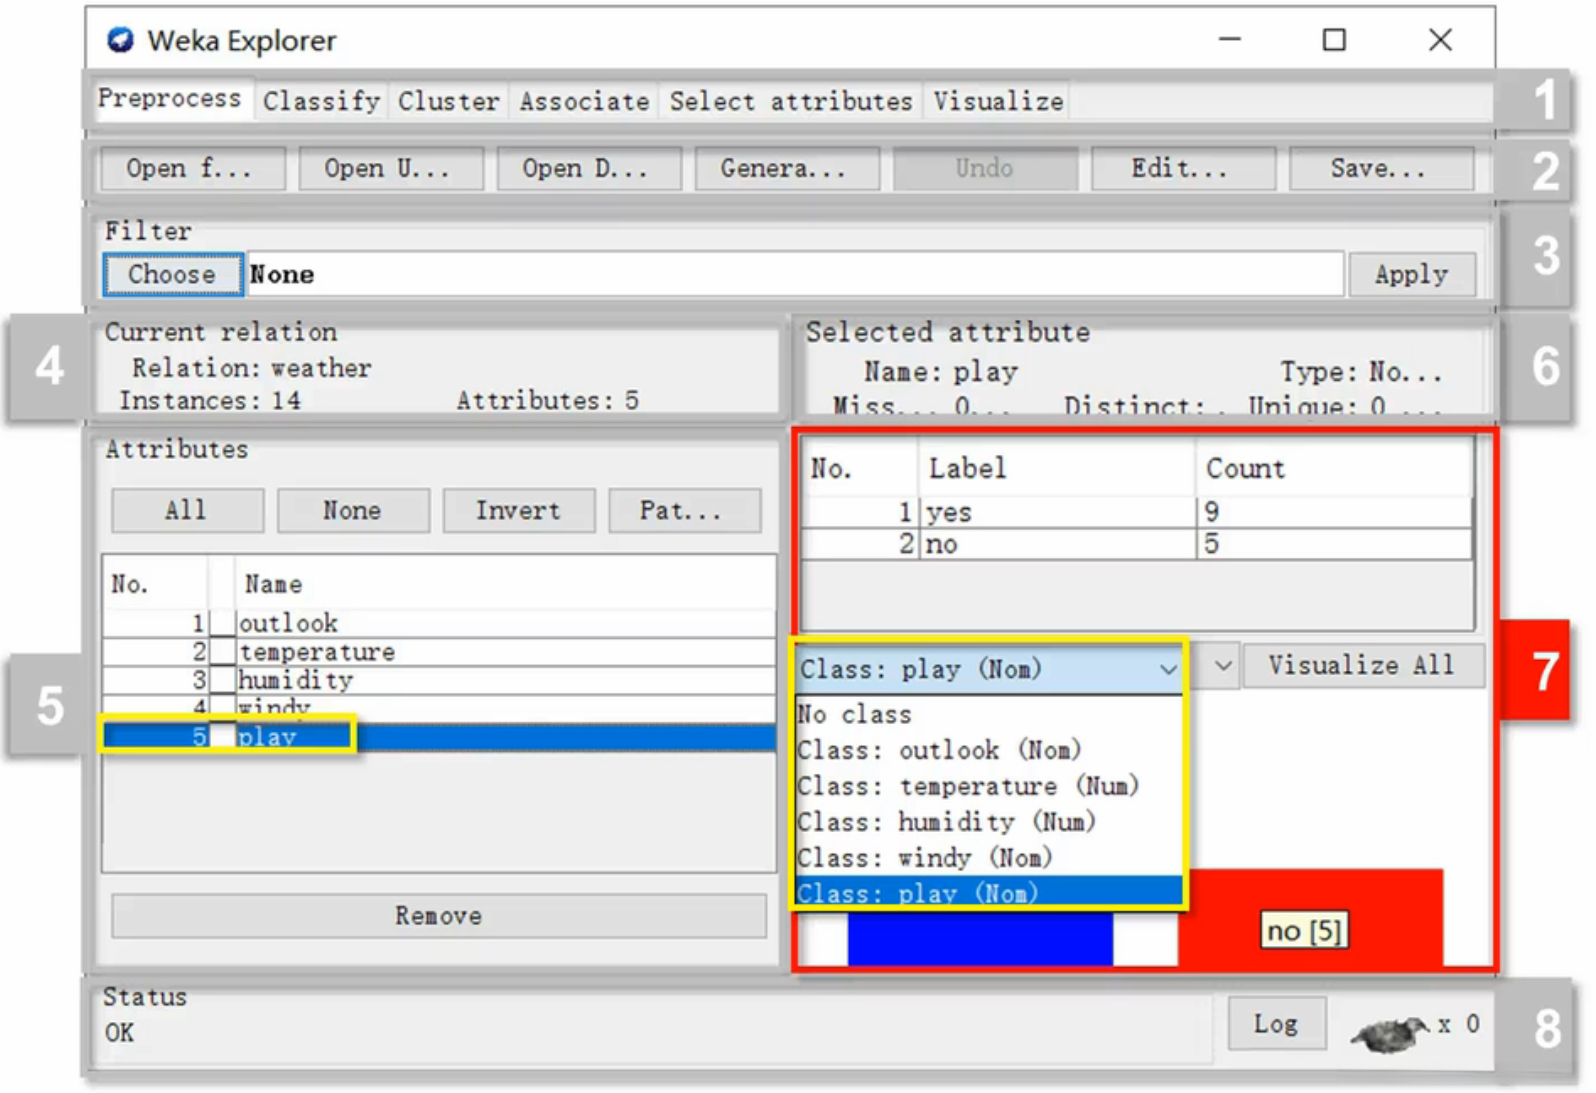The height and width of the screenshot is (1093, 1596).
Task: Tick the checkbox for humidity attribute
Action: (222, 681)
